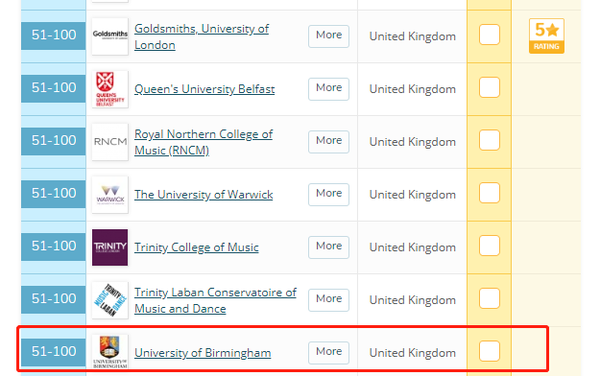Click University of Birmingham crest logo
This screenshot has height=376, width=600.
click(110, 352)
